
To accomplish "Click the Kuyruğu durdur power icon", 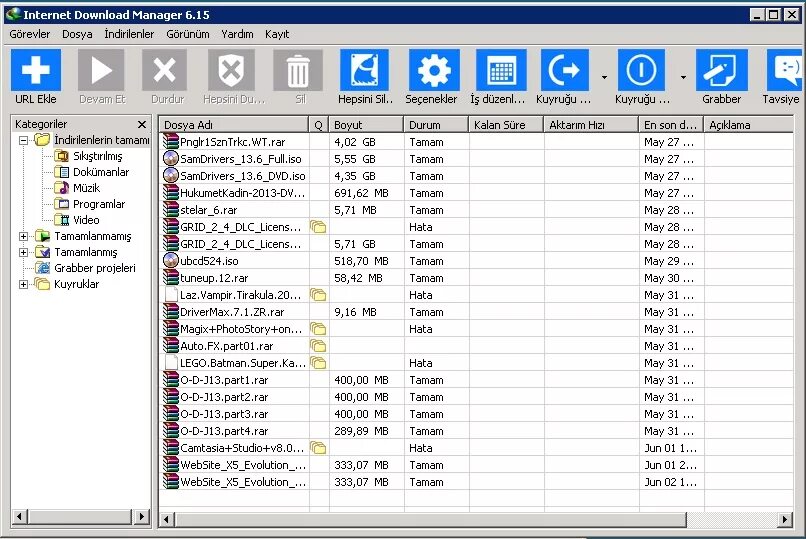I will tap(642, 70).
